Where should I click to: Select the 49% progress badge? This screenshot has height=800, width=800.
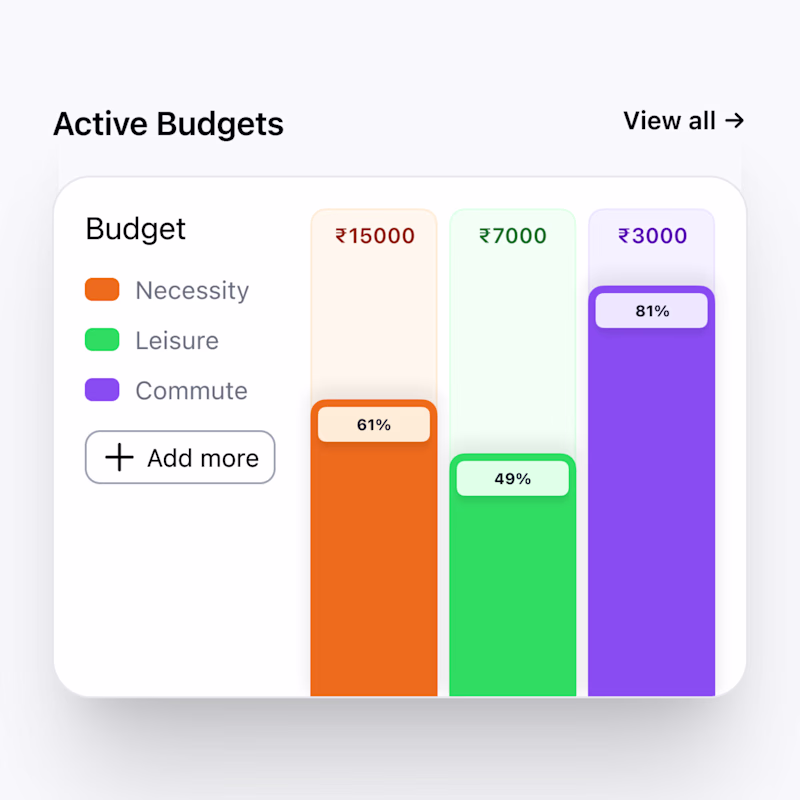click(x=513, y=479)
